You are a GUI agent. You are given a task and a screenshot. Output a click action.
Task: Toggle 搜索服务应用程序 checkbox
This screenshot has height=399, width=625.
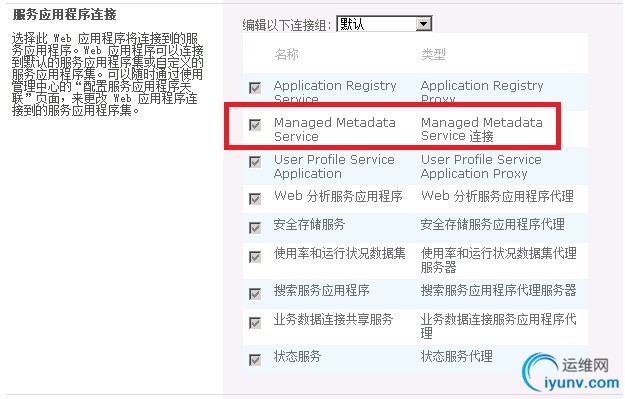pos(255,294)
